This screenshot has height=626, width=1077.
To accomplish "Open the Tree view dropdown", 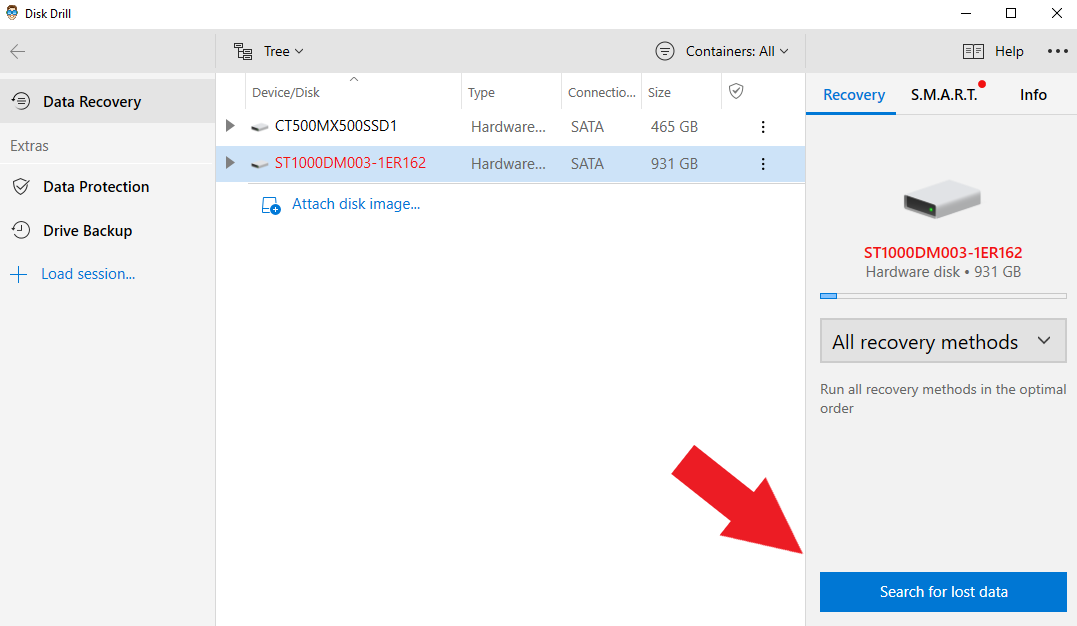I will click(269, 51).
